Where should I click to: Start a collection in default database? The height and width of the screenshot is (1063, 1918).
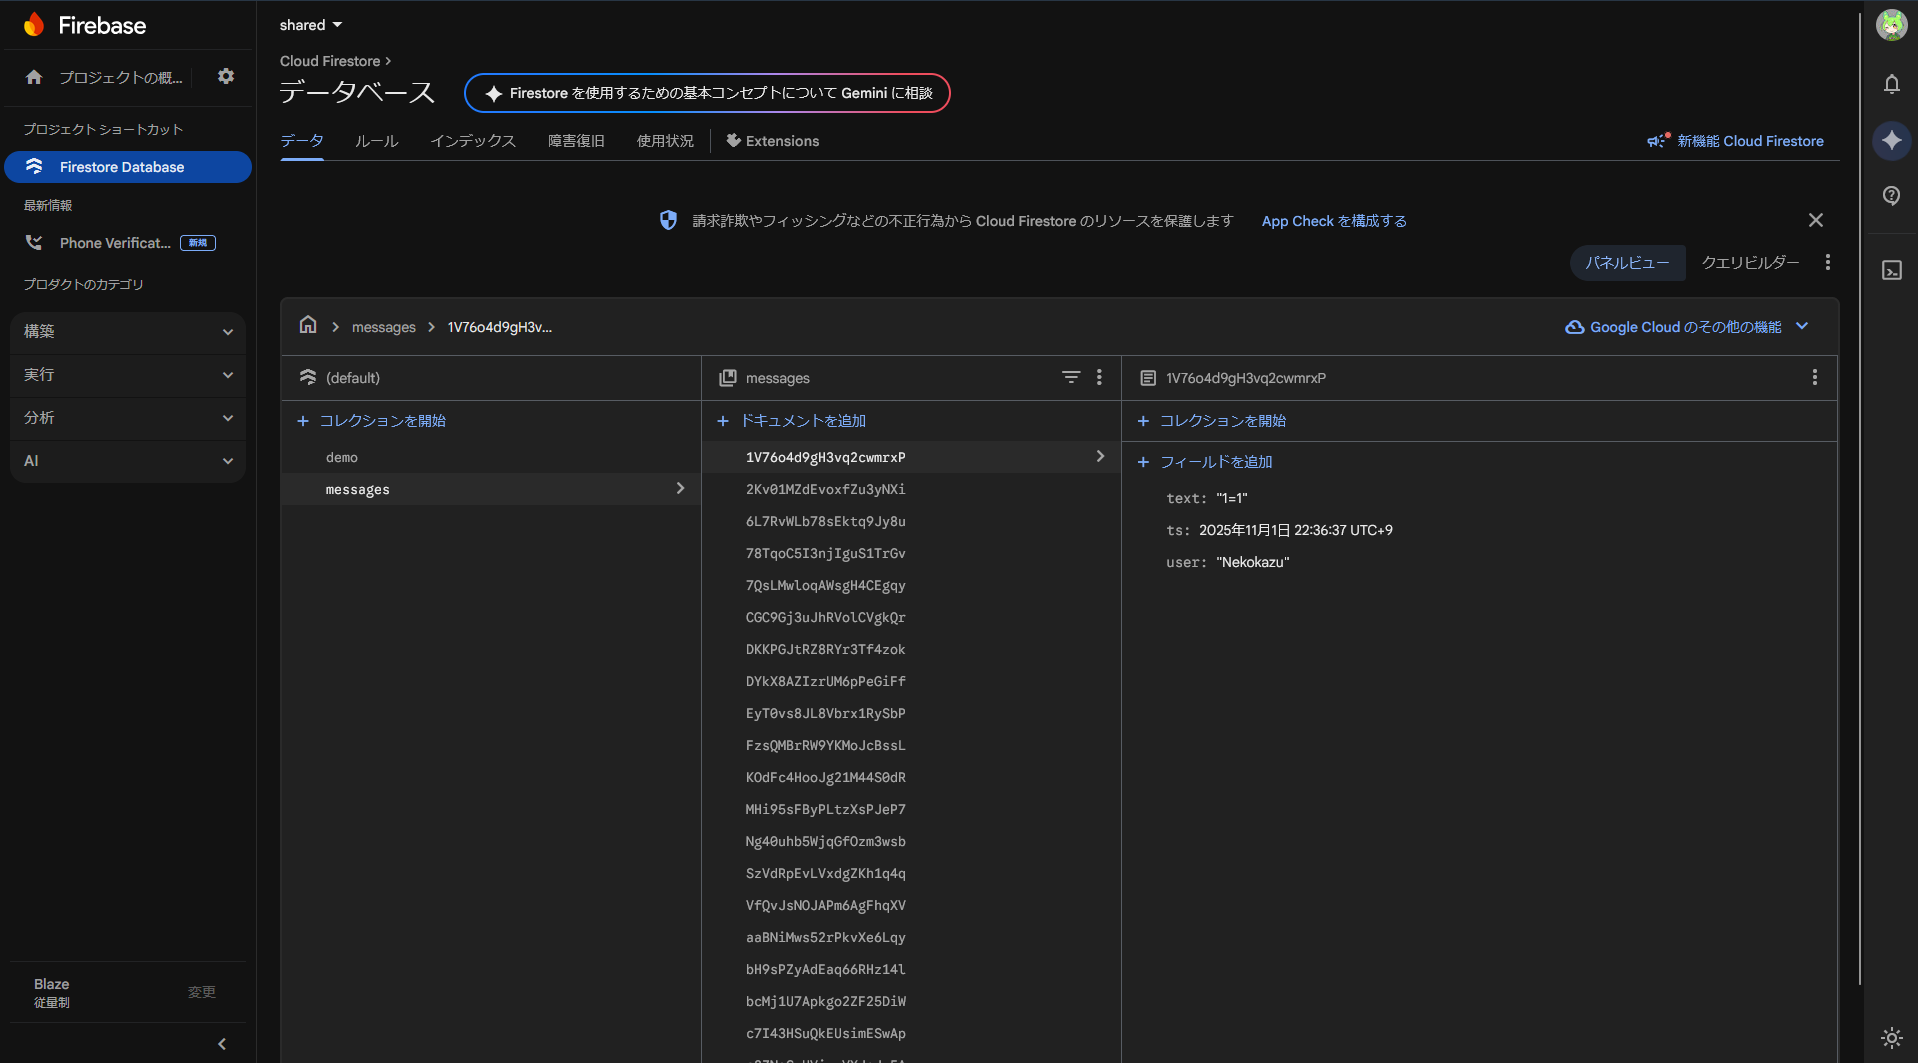(x=372, y=421)
